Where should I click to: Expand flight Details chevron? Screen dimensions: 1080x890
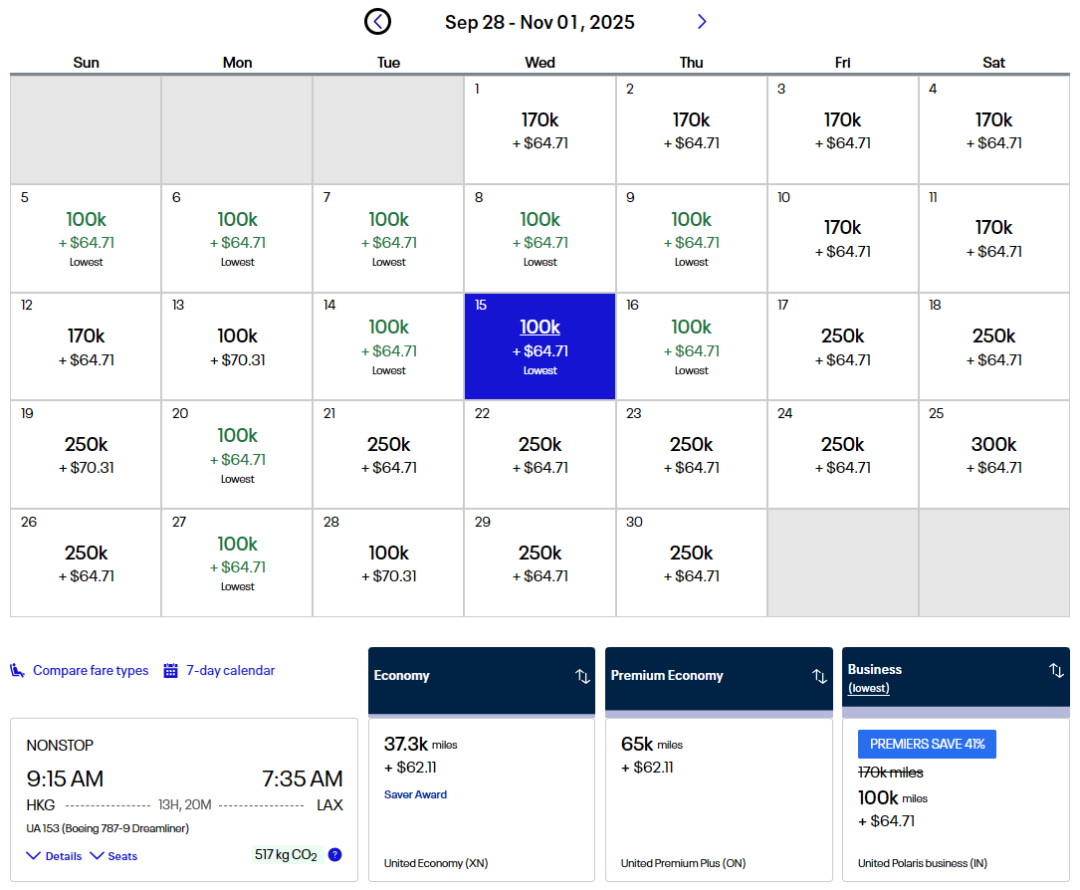[34, 856]
